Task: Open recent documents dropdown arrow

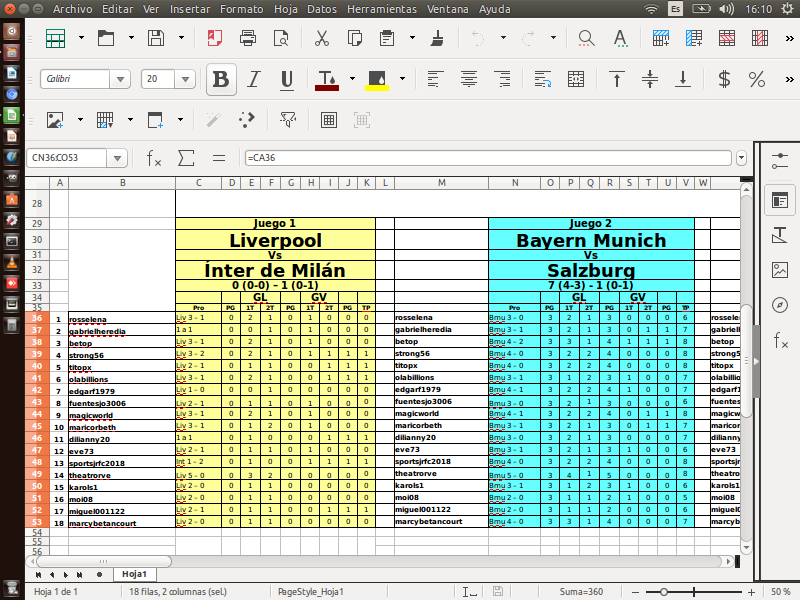Action: pos(131,38)
